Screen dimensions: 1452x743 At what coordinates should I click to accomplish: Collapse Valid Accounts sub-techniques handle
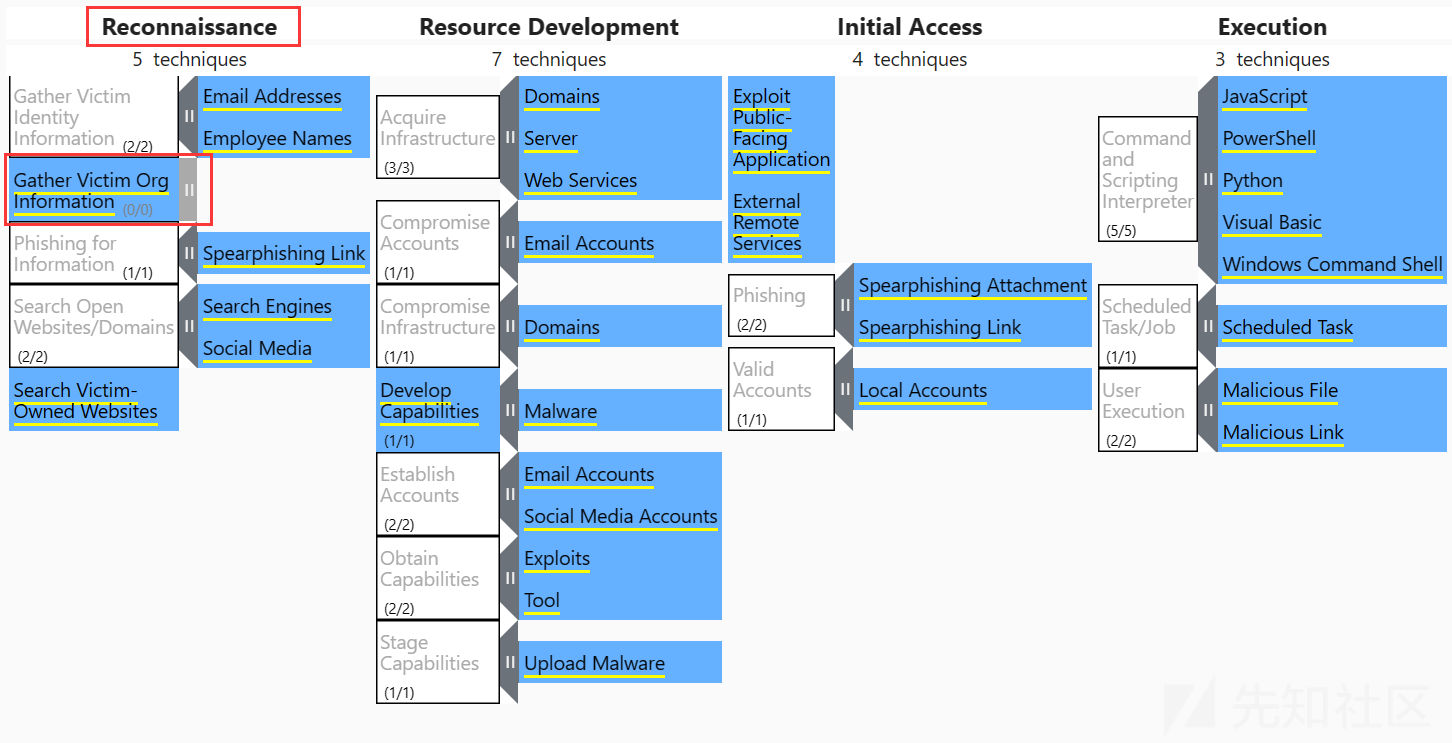(844, 389)
